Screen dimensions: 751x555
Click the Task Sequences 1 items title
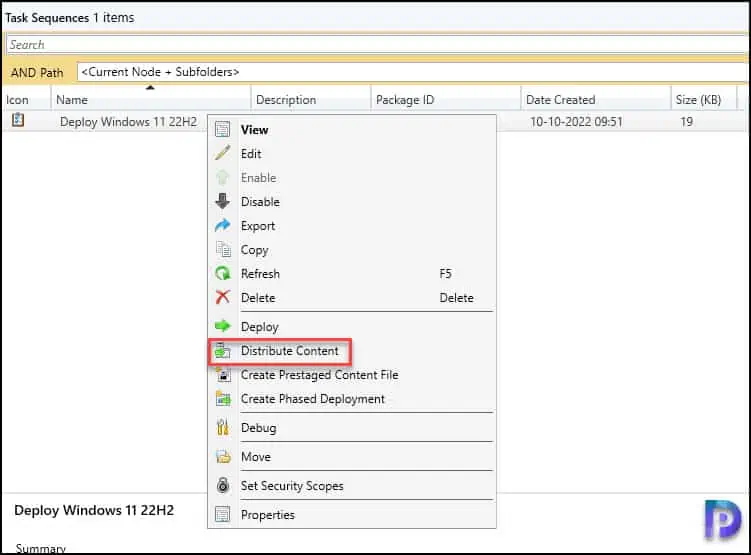pos(70,18)
